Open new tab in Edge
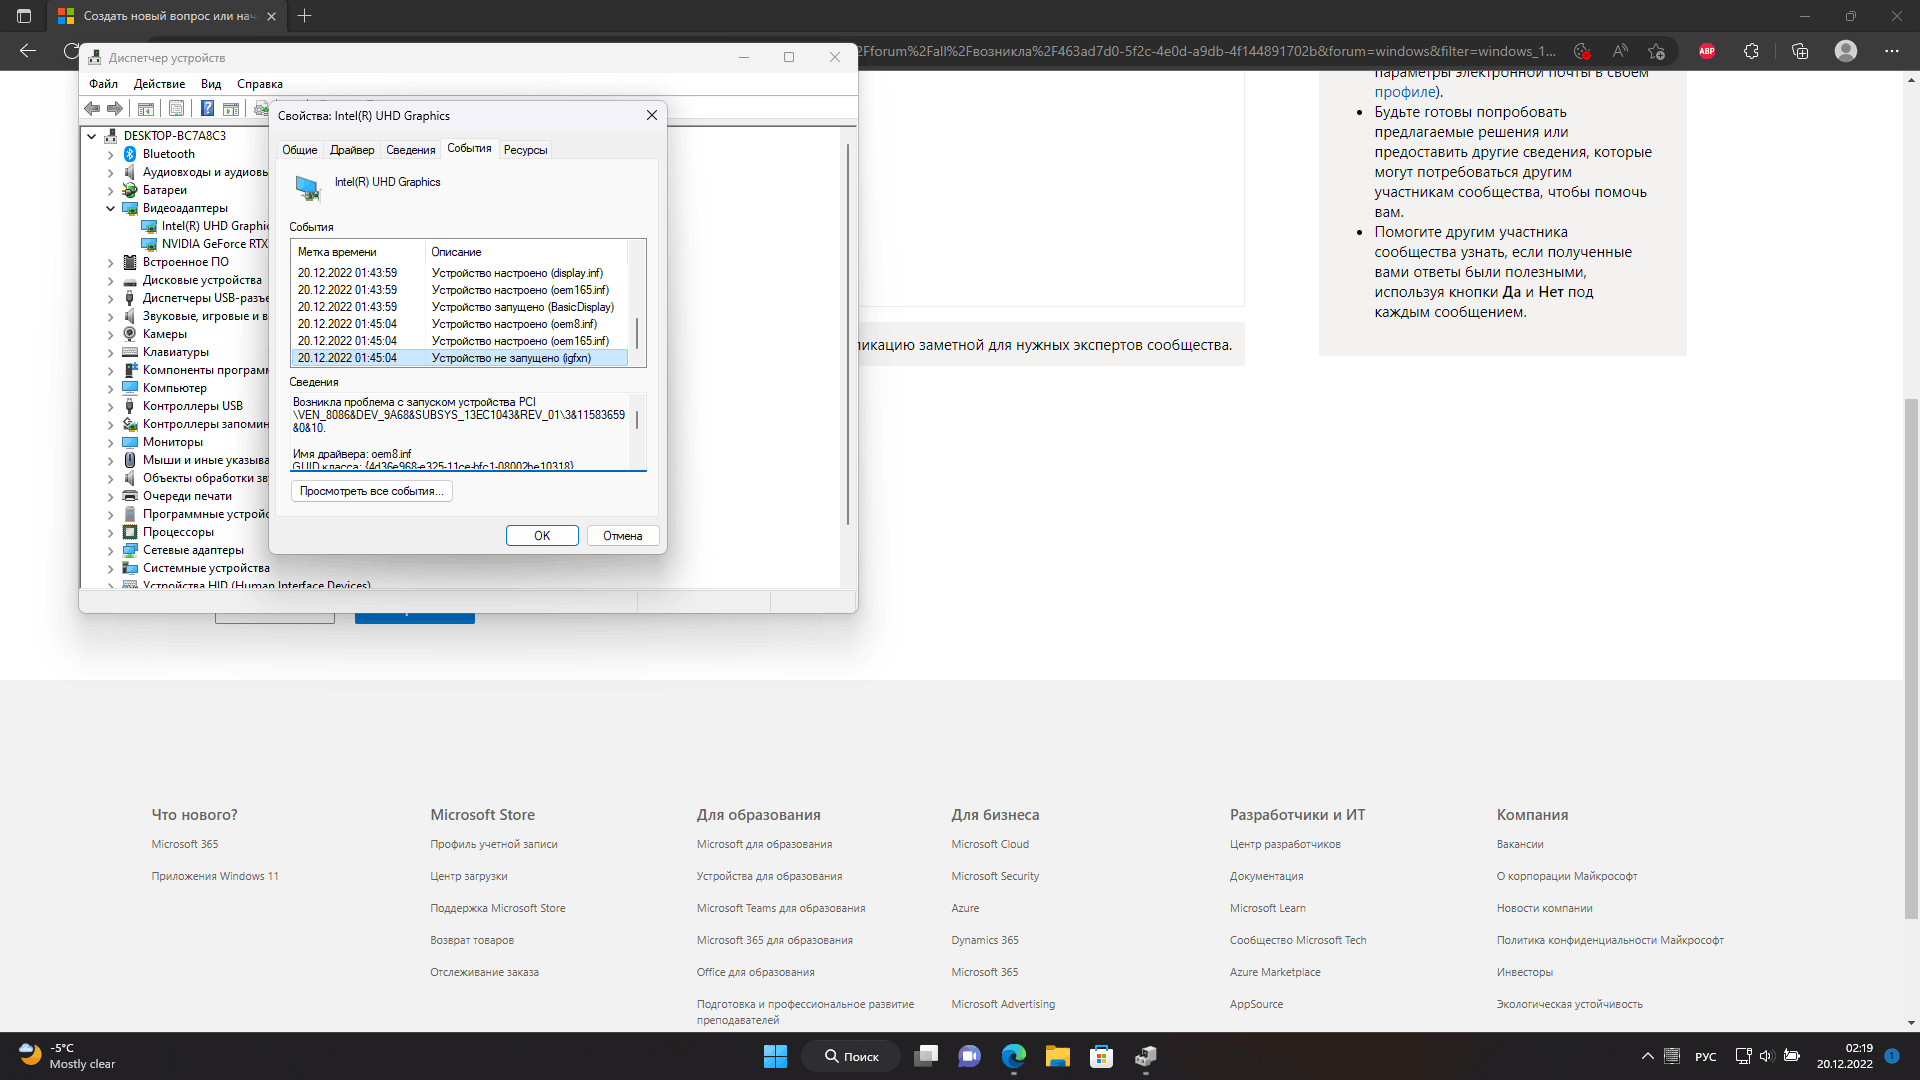This screenshot has height=1080, width=1920. coord(305,16)
